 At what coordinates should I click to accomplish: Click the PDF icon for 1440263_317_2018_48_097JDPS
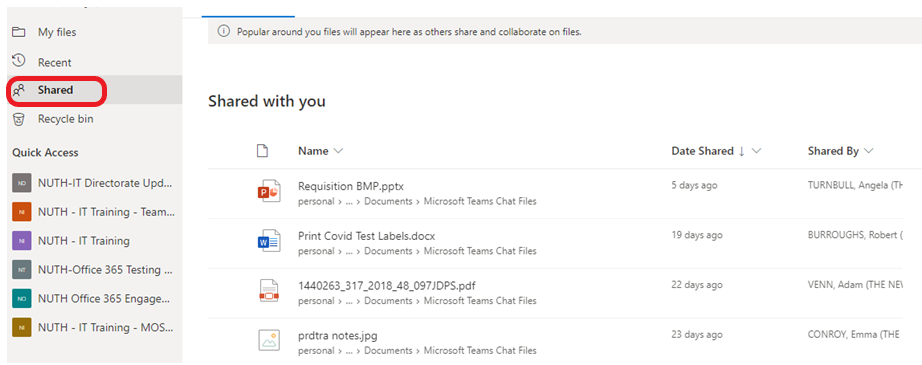click(x=269, y=292)
